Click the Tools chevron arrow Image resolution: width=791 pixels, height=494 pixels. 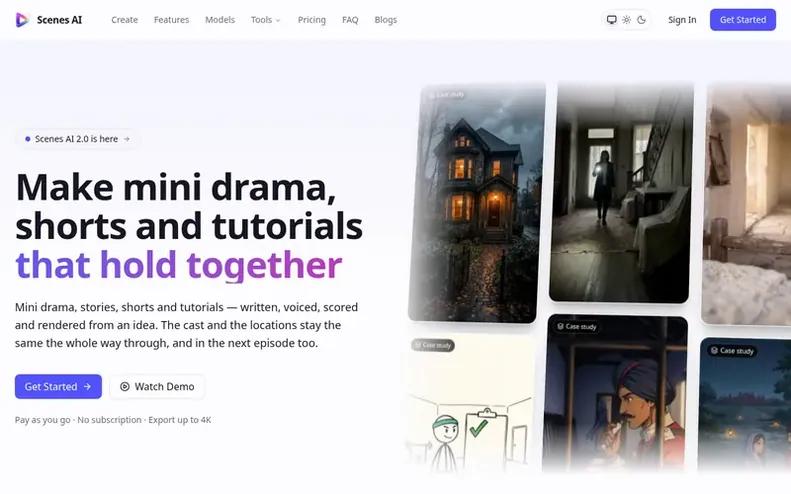[278, 20]
